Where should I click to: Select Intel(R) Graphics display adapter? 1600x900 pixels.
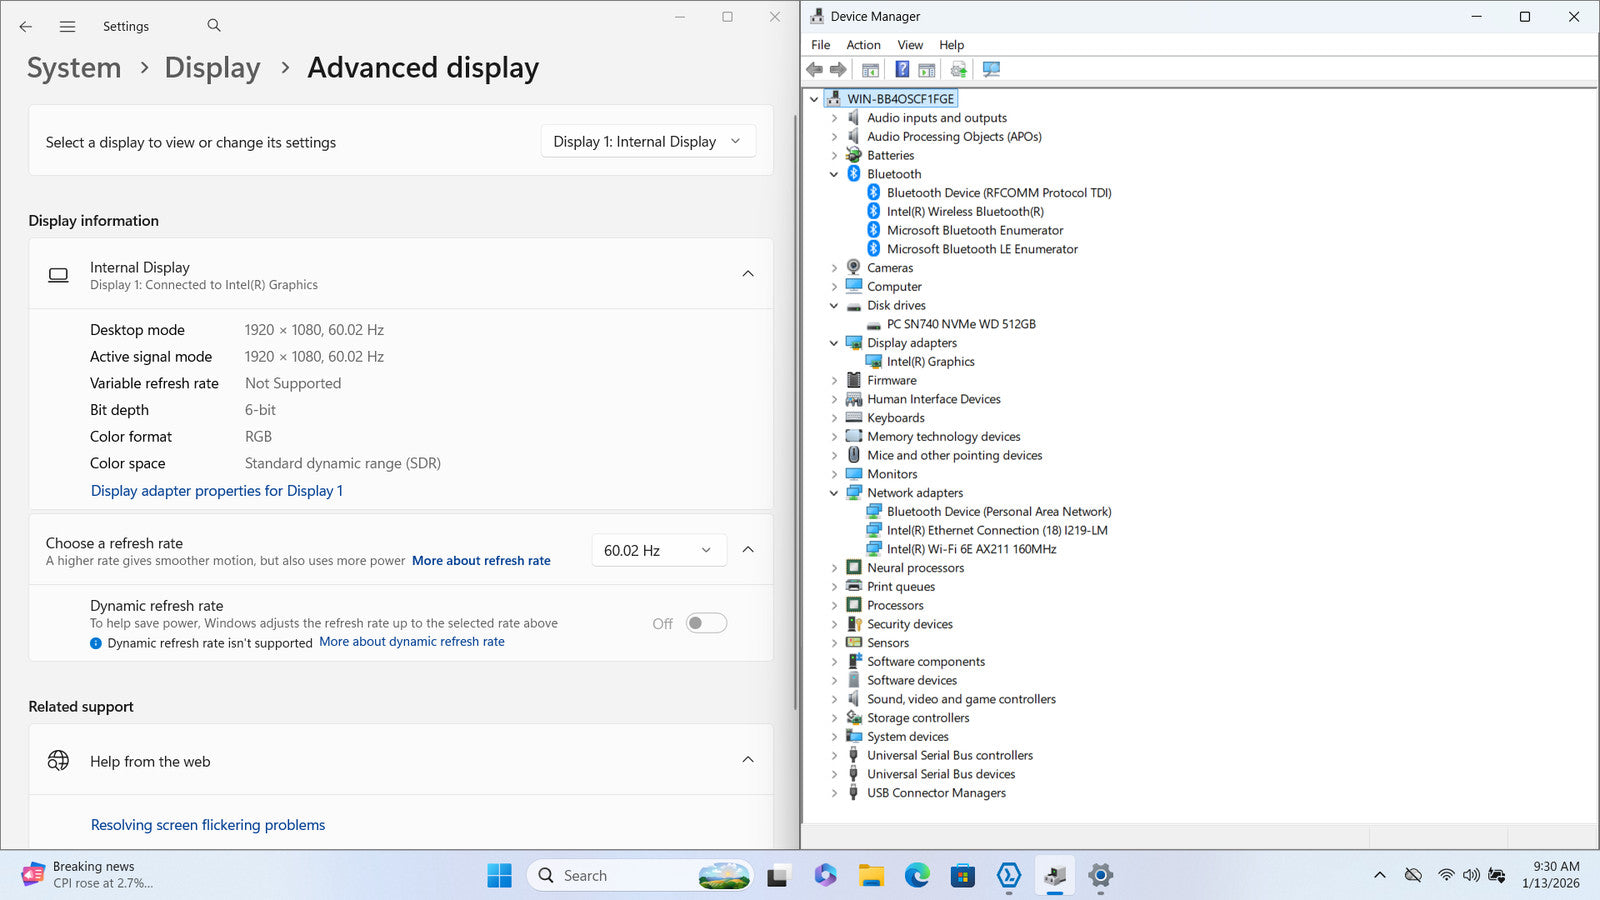[x=930, y=362]
